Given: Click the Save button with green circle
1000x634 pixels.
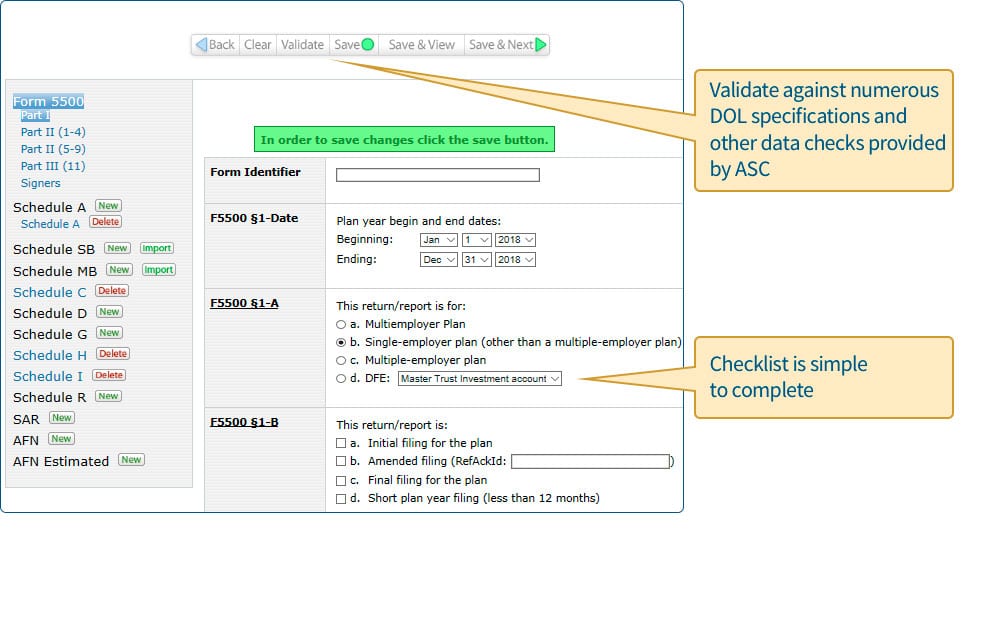Looking at the screenshot, I should (354, 45).
